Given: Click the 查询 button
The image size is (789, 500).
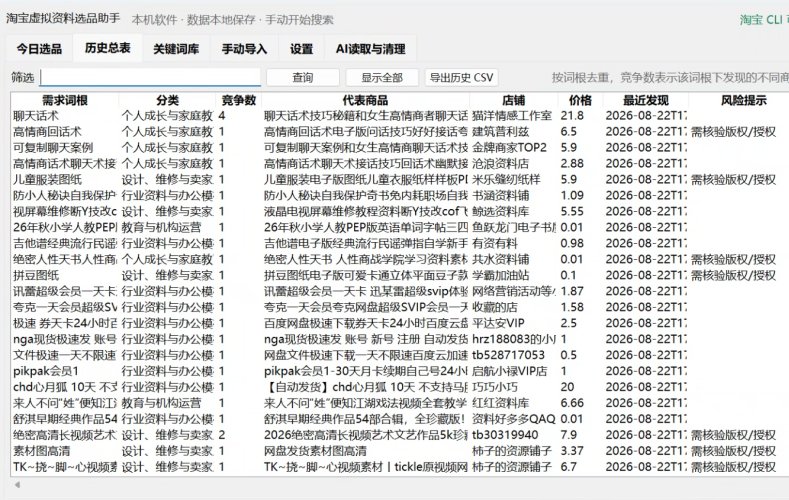Looking at the screenshot, I should point(303,77).
